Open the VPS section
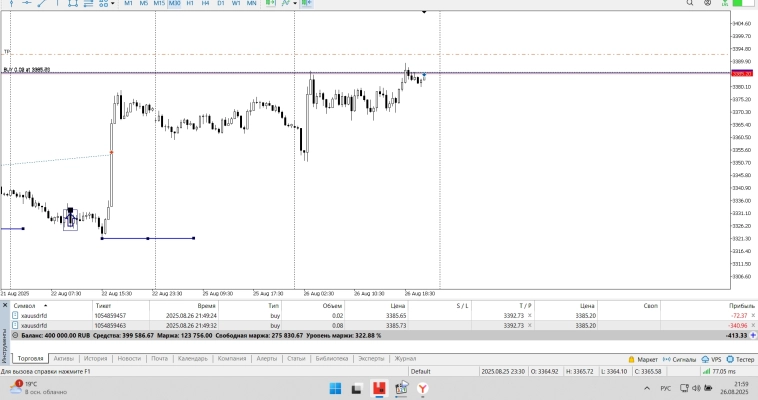The image size is (758, 400). click(x=714, y=358)
